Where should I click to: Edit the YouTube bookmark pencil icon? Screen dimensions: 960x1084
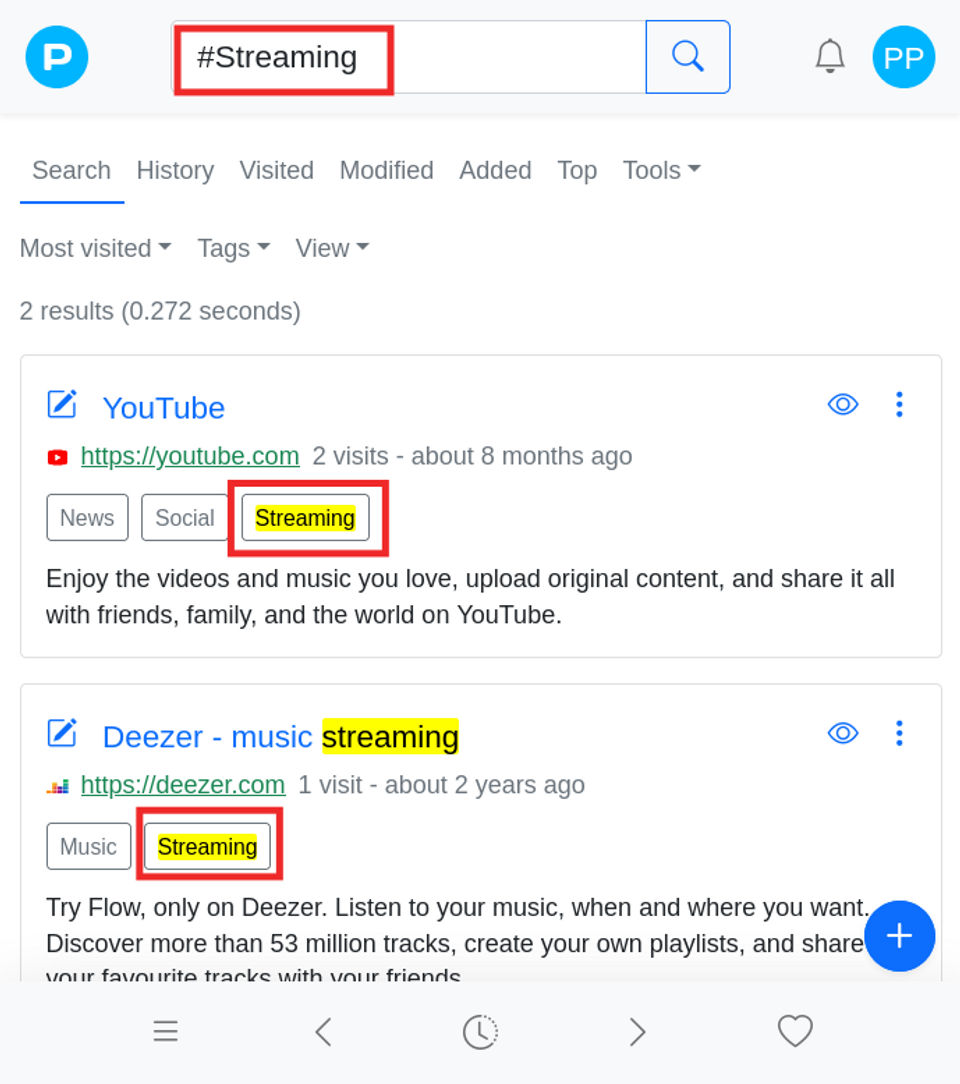coord(62,404)
